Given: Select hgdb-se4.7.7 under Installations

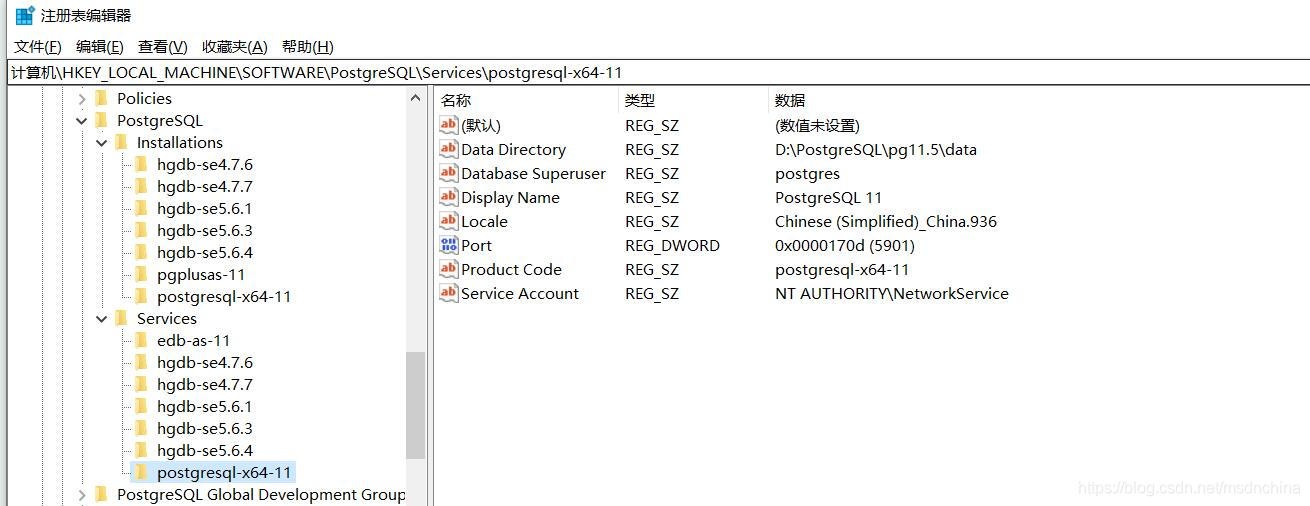Looking at the screenshot, I should [x=205, y=187].
